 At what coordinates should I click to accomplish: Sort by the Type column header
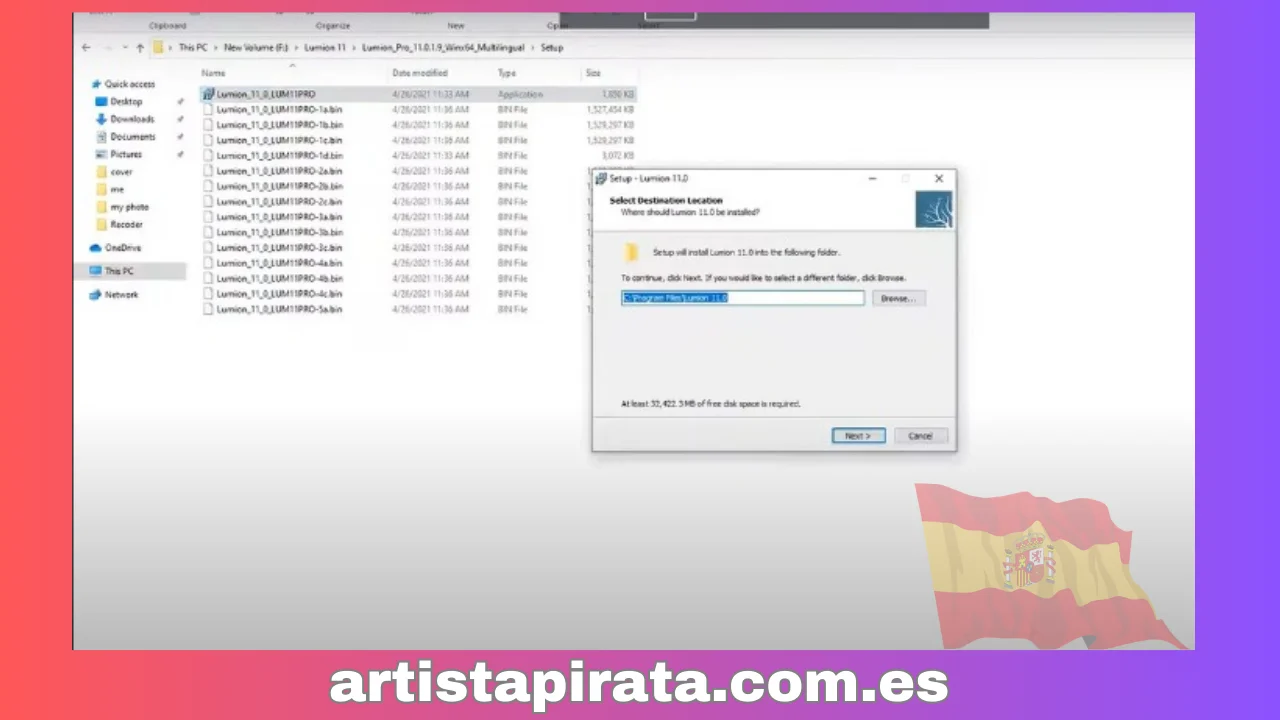point(507,73)
